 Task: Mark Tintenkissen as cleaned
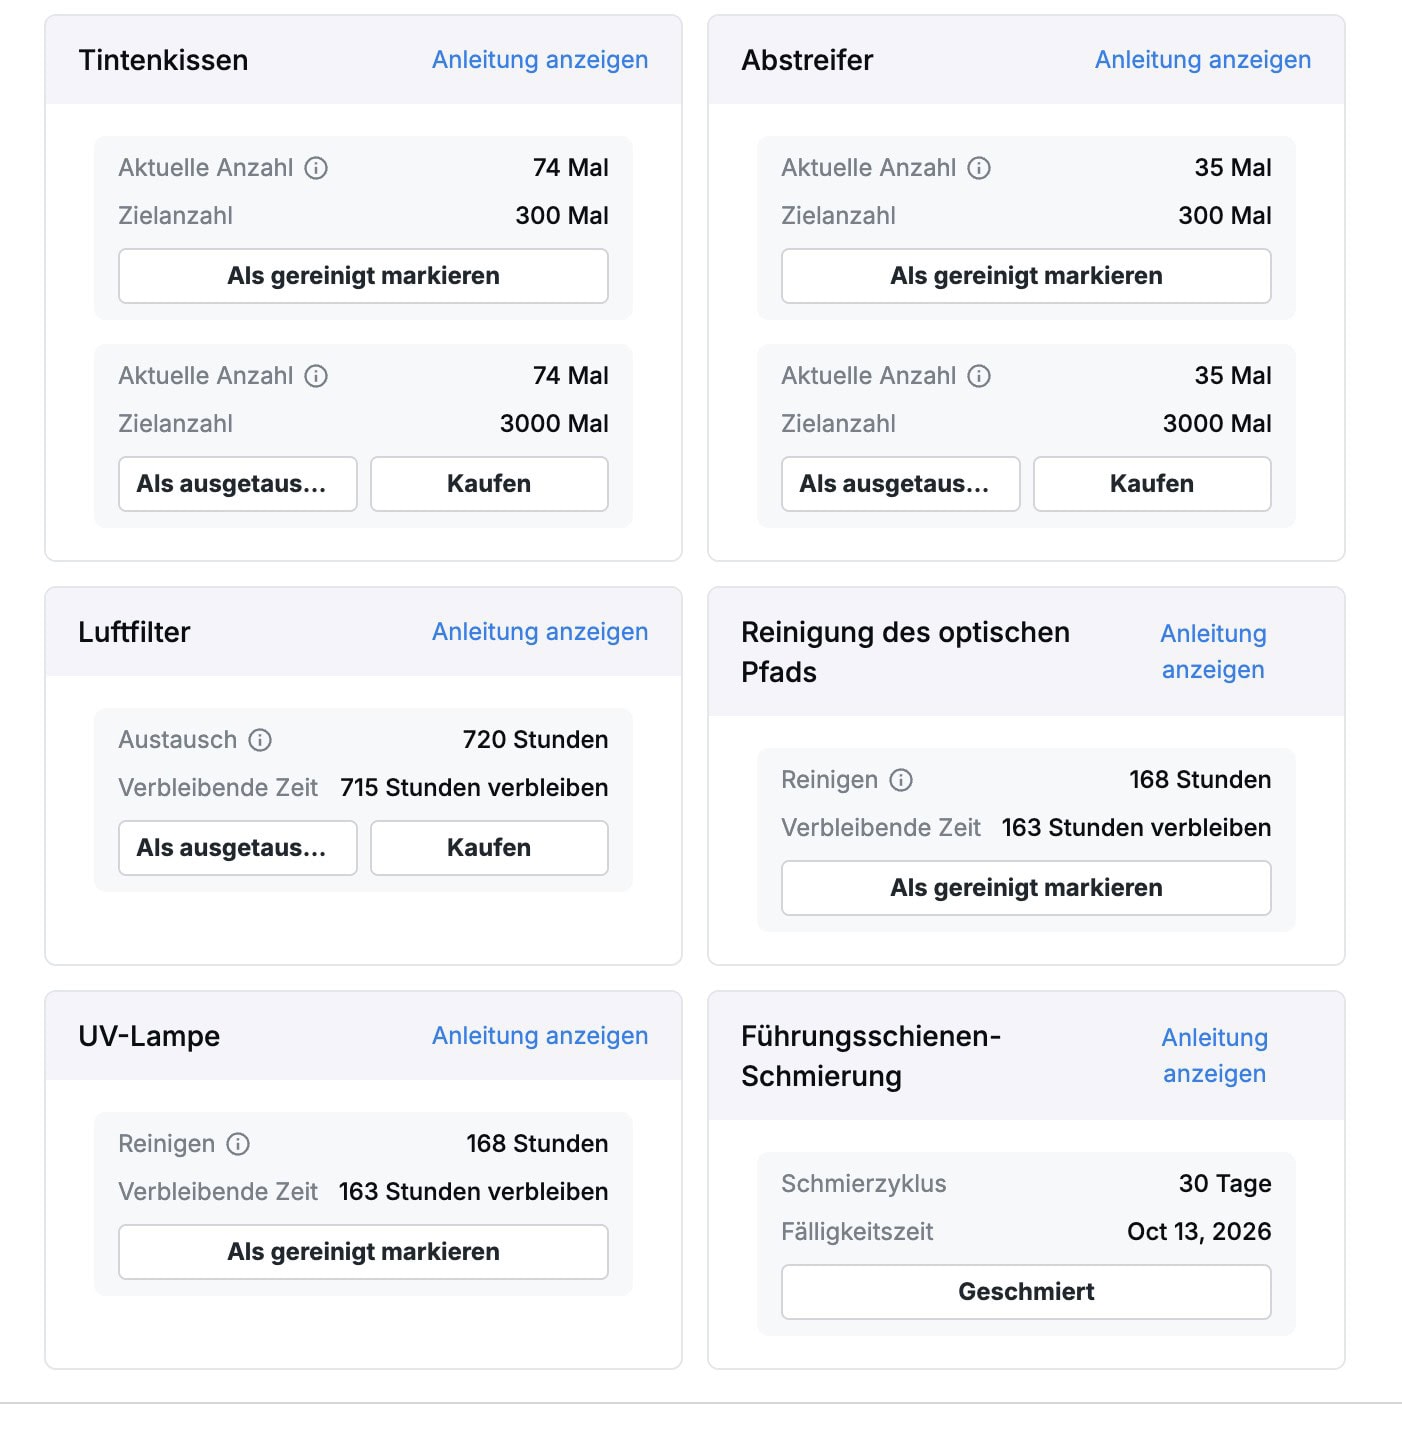tap(363, 276)
